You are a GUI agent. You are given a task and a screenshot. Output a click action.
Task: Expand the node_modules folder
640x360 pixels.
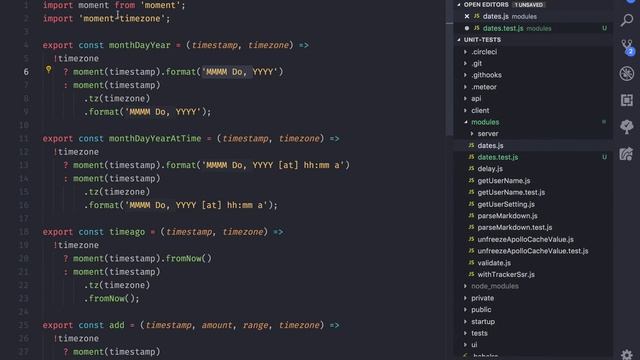(465, 286)
